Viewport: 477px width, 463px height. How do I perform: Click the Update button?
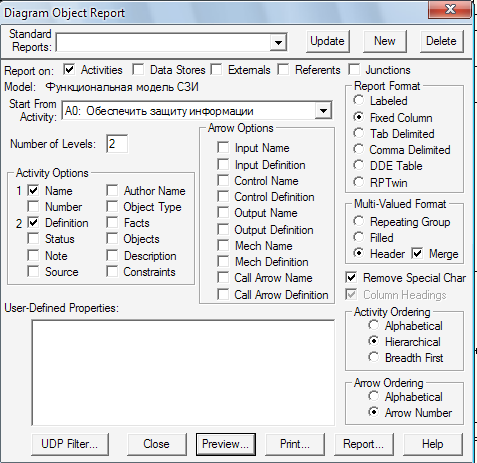327,41
